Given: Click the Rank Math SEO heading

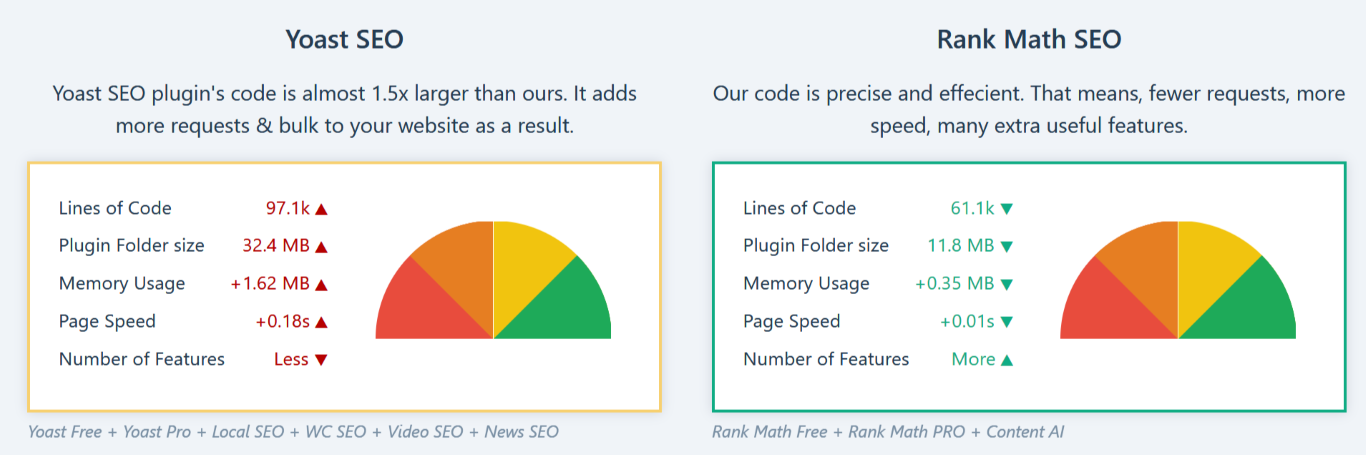Looking at the screenshot, I should click(x=1029, y=39).
